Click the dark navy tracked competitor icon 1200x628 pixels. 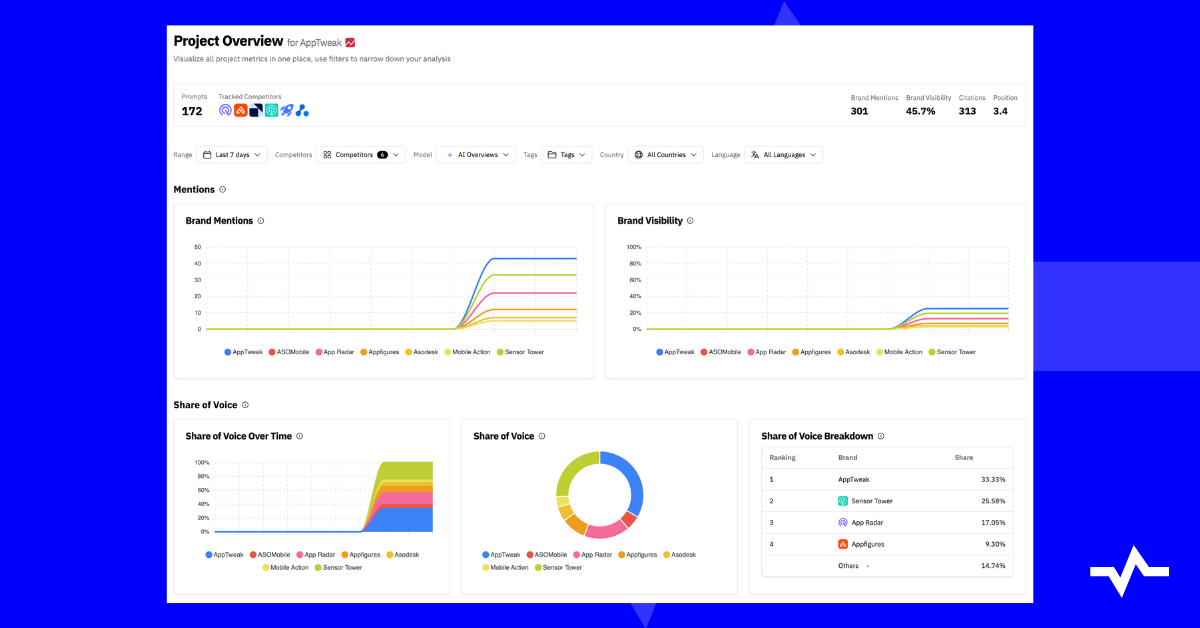pyautogui.click(x=256, y=110)
